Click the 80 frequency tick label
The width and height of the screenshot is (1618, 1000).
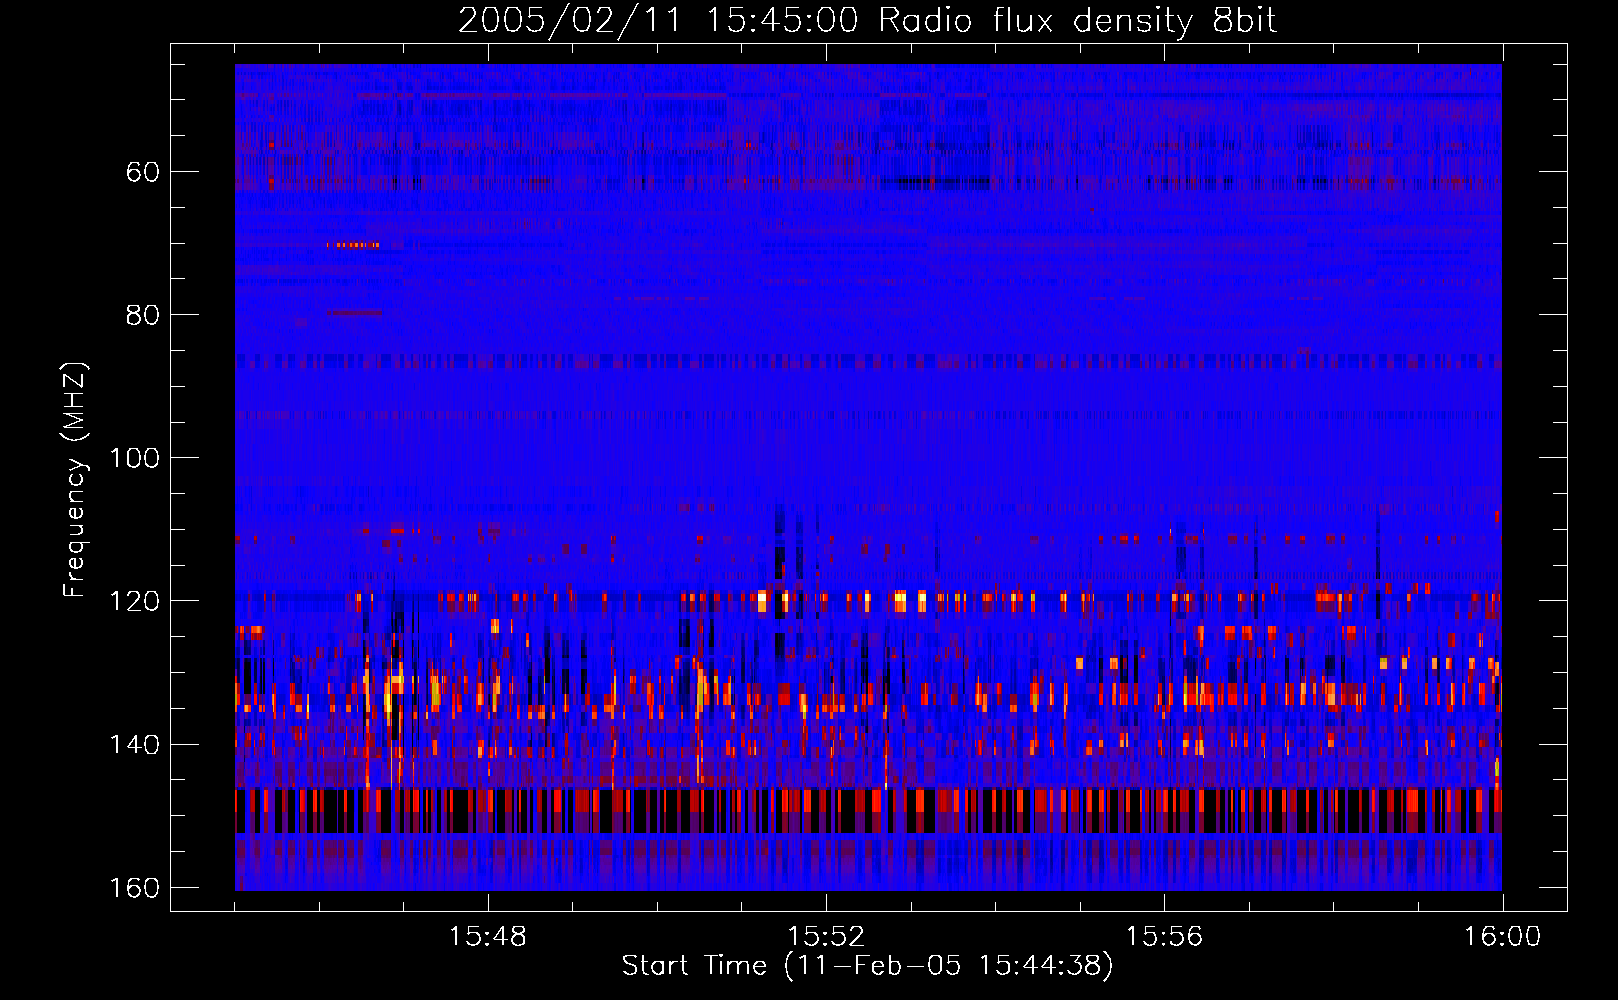143,315
